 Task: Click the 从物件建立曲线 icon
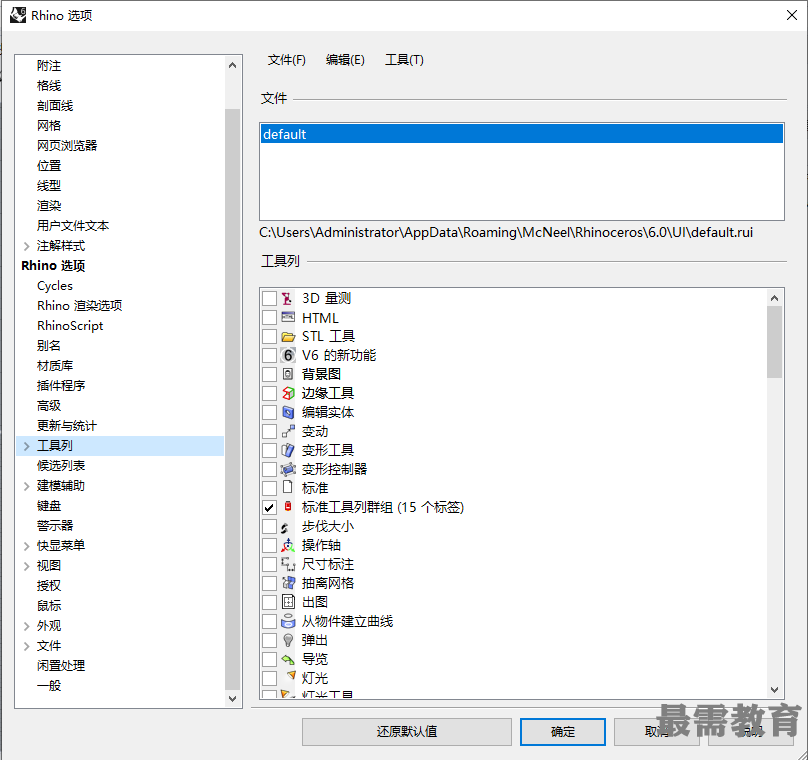tap(288, 621)
